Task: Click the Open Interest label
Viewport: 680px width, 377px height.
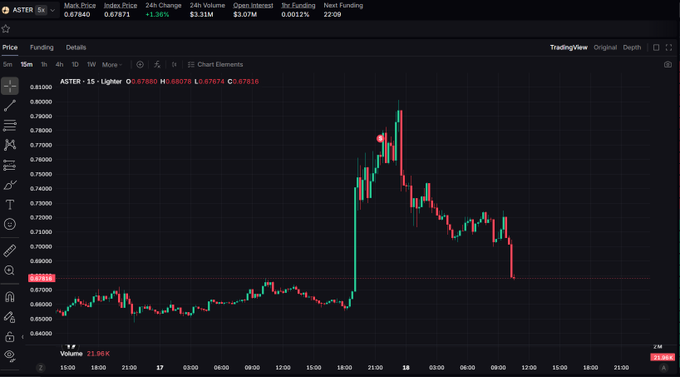Action: click(253, 6)
